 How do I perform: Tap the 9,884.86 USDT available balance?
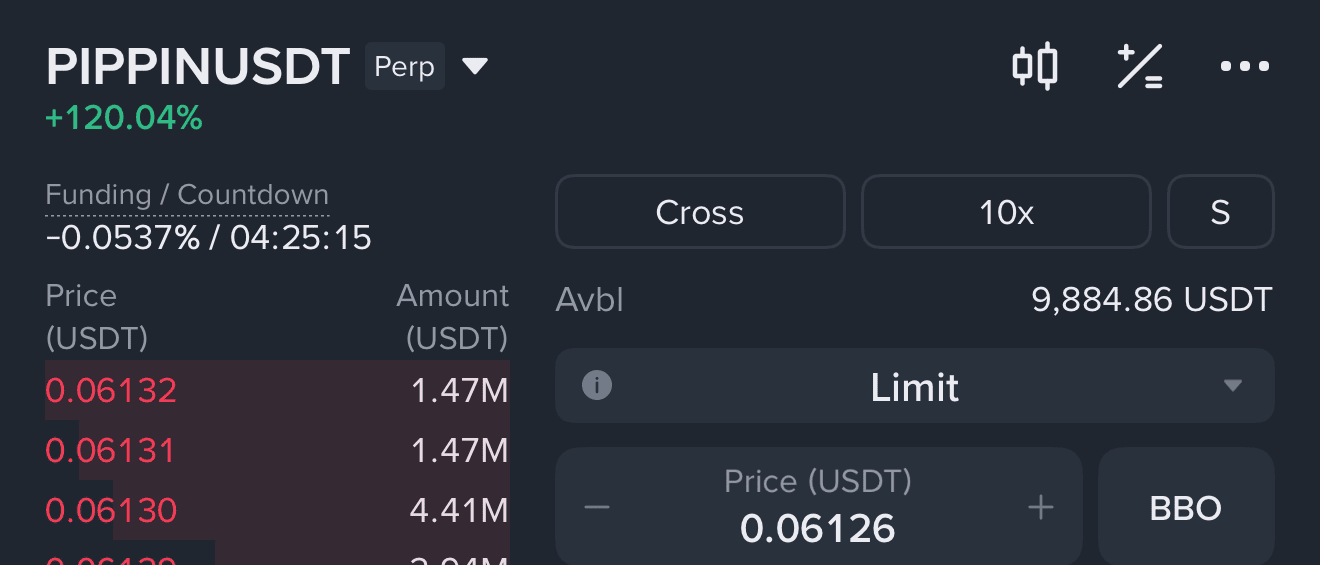1152,299
